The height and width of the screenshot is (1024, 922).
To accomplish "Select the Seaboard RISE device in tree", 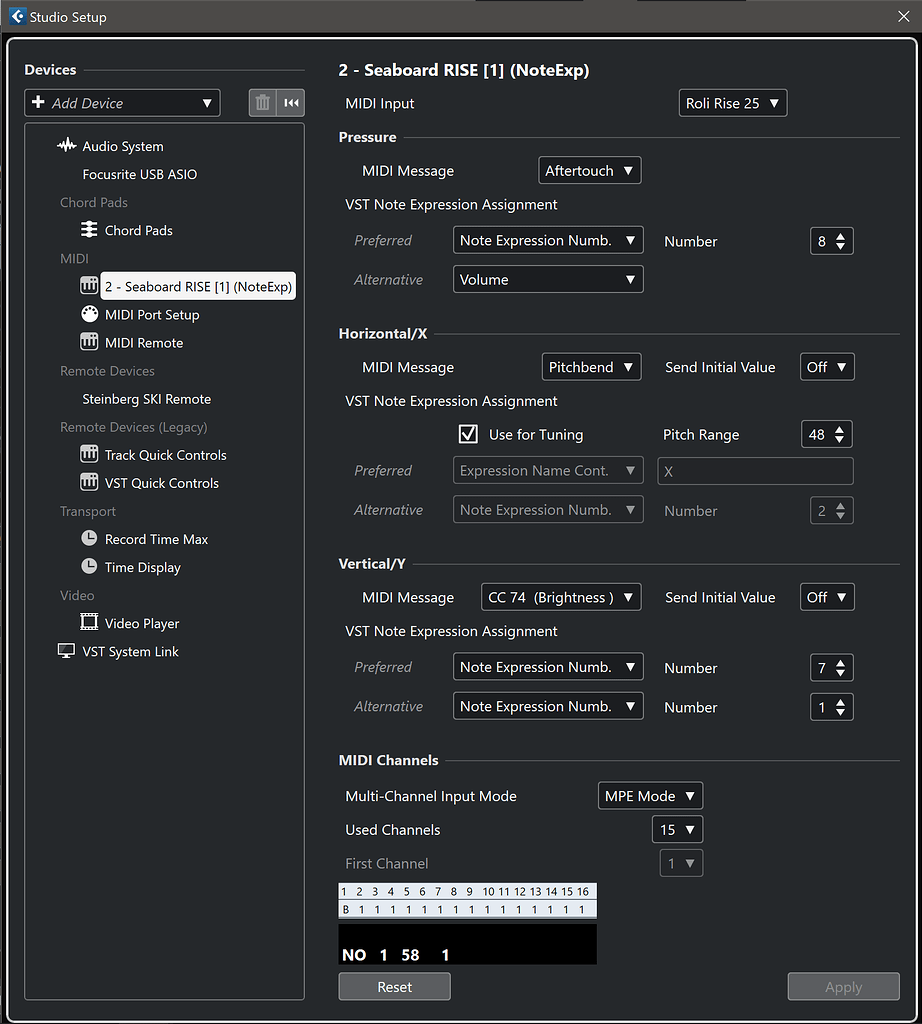I will click(x=197, y=286).
